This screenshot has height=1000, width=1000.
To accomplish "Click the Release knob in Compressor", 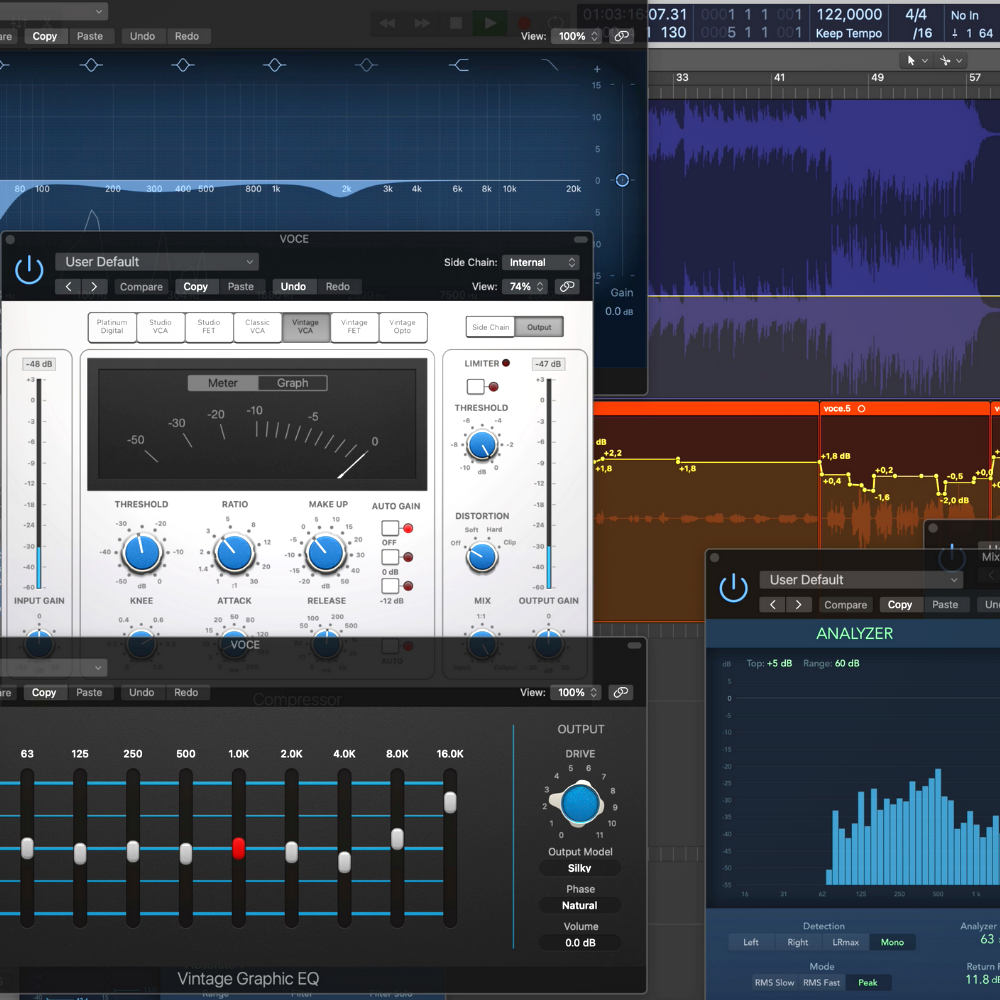I will click(x=327, y=644).
